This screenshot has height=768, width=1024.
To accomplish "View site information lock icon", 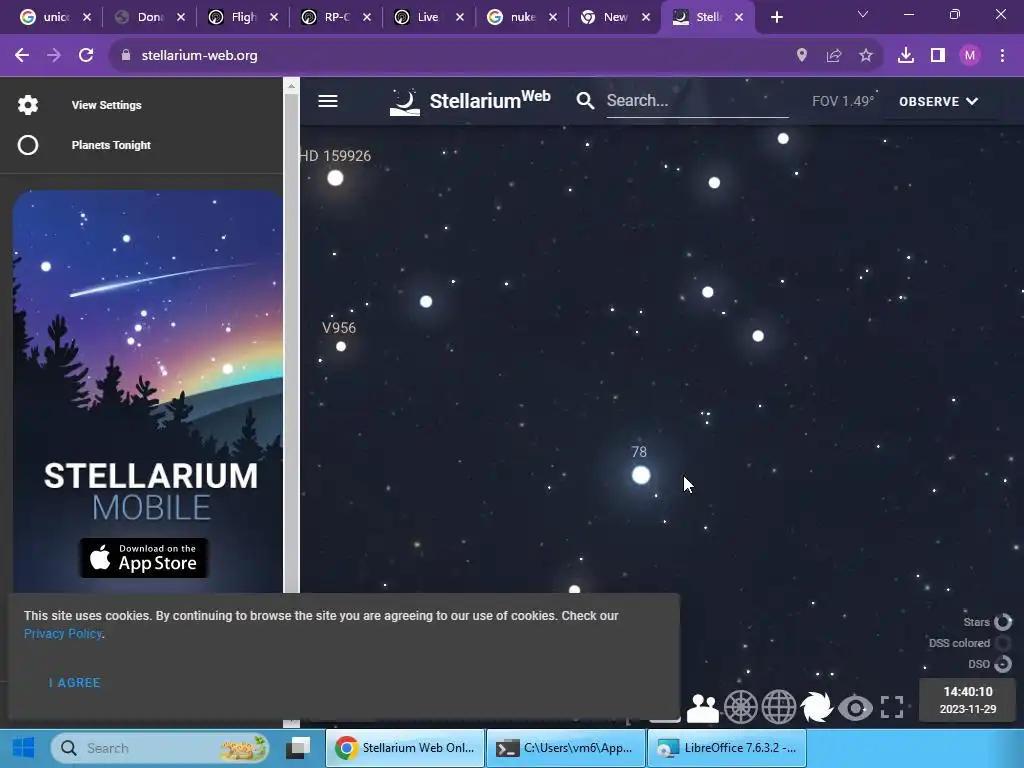I will click(126, 56).
